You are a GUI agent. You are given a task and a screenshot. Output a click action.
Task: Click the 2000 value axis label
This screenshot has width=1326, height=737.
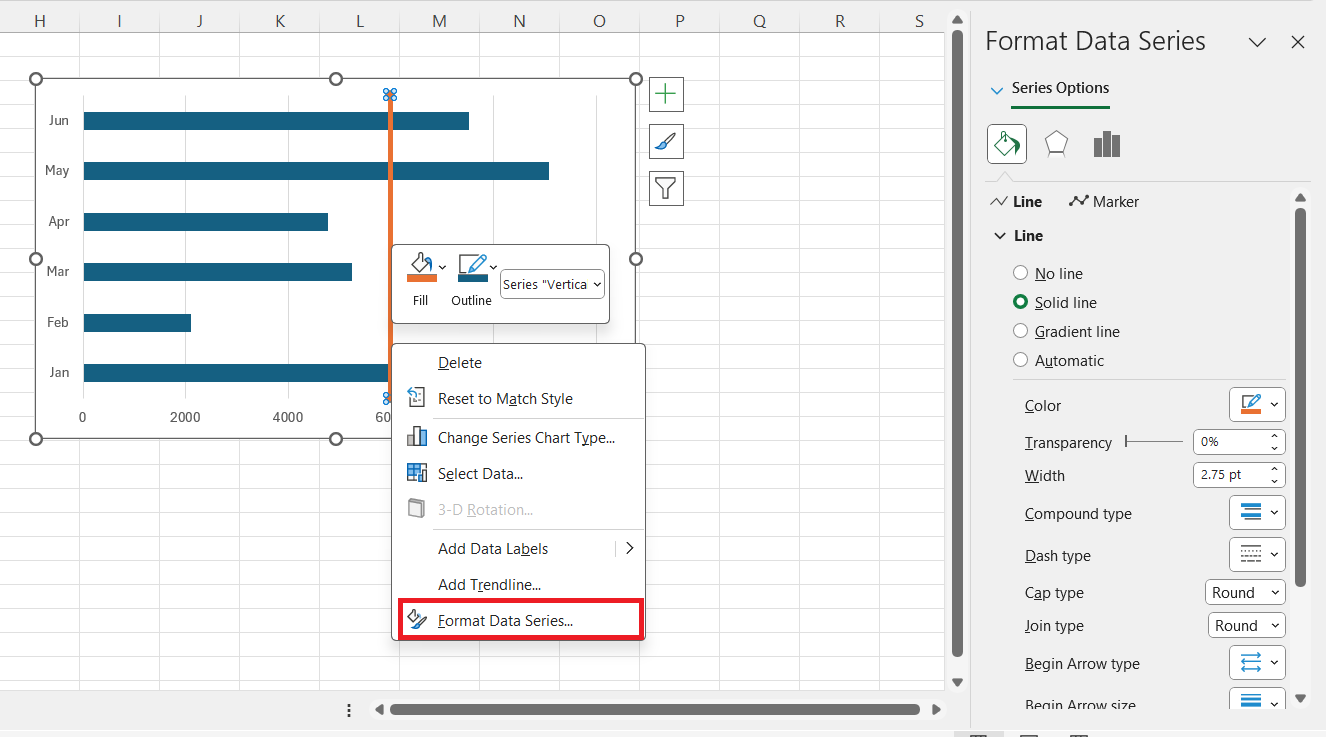pos(185,417)
